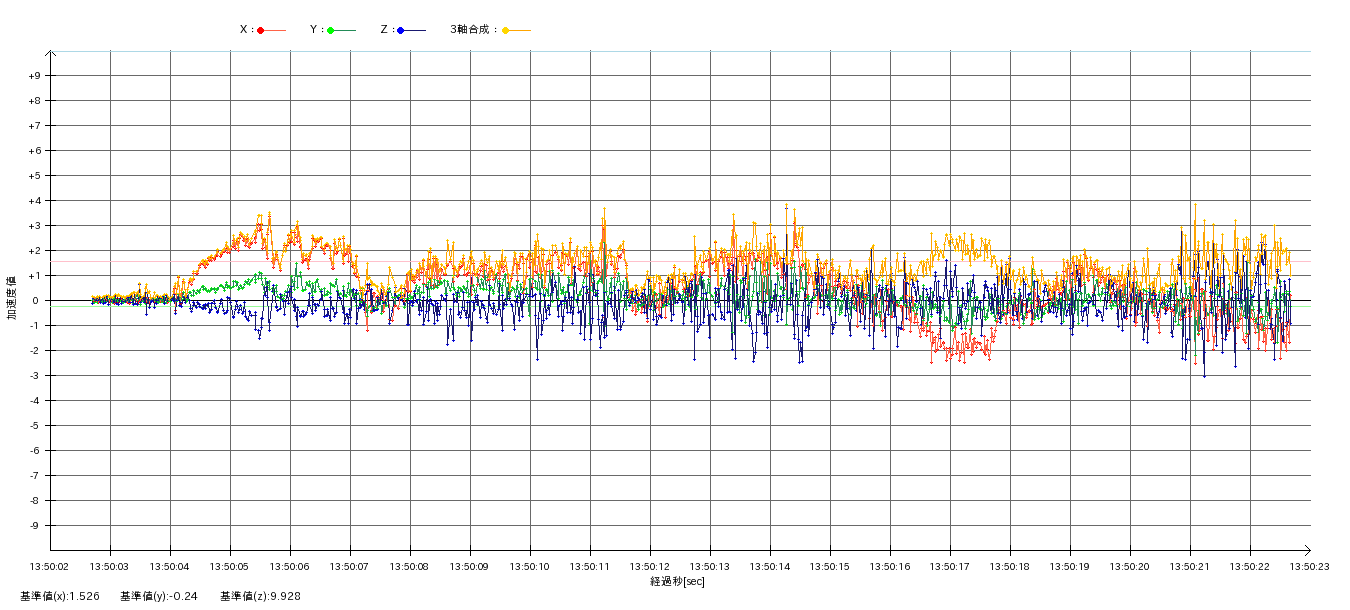Screen dimensions: 1350x610
Task: Select the 'Y :' legend label
Action: [x=316, y=30]
